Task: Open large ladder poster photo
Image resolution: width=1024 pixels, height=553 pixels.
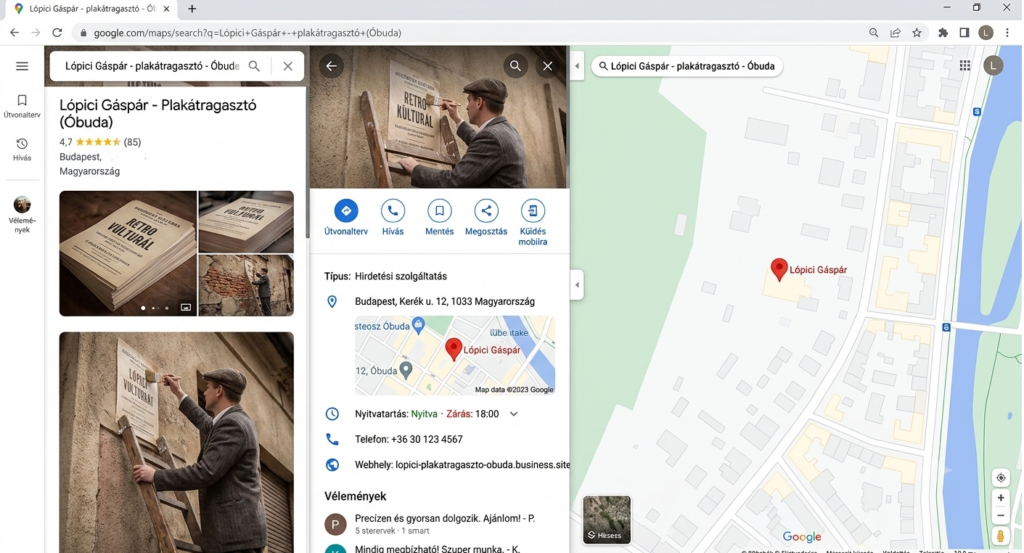Action: click(176, 442)
